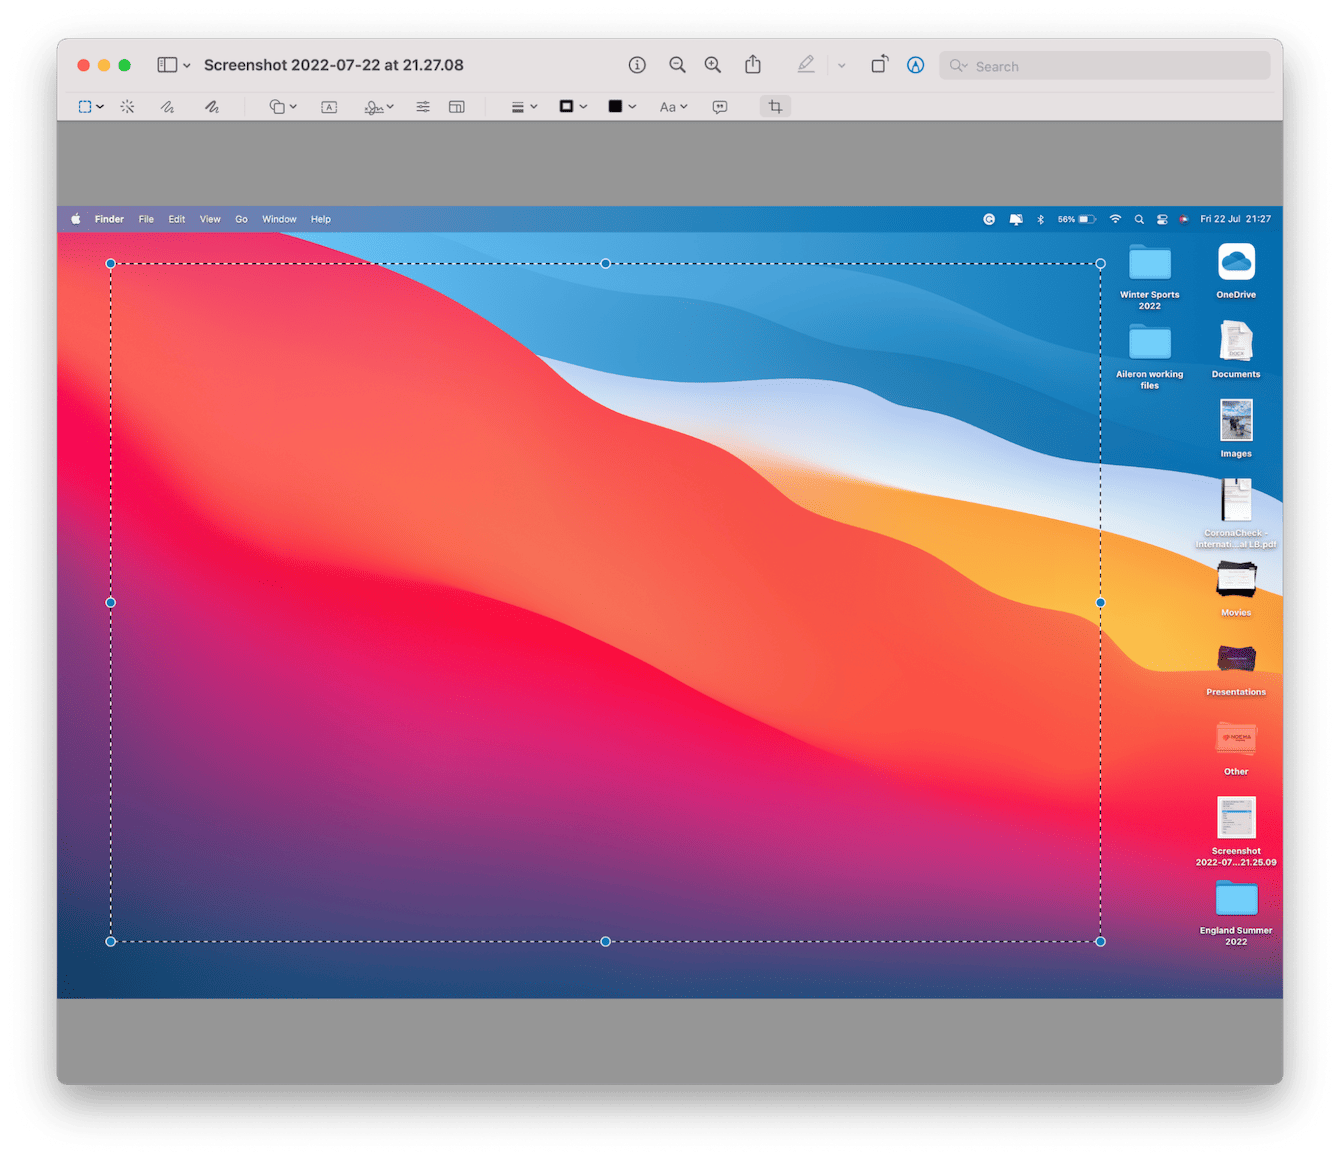
Task: Toggle the sidebar view button
Action: point(167,65)
